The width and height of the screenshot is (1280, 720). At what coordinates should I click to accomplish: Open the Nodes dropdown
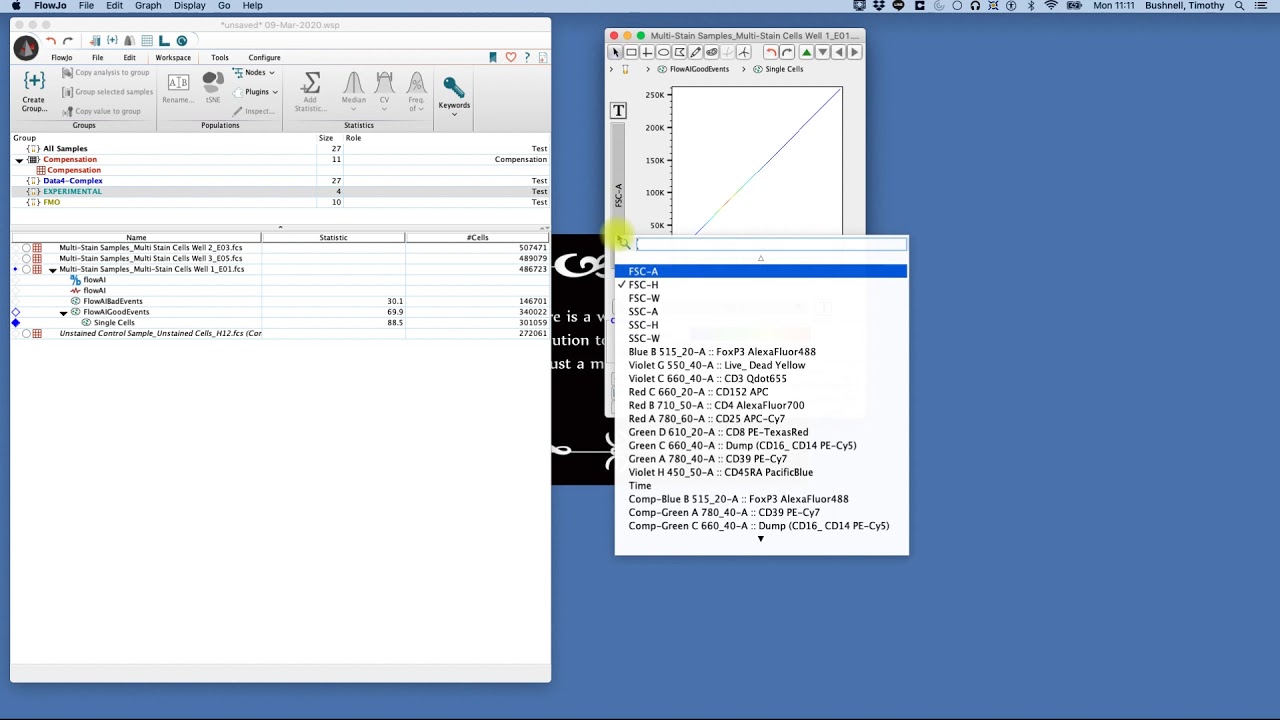254,73
